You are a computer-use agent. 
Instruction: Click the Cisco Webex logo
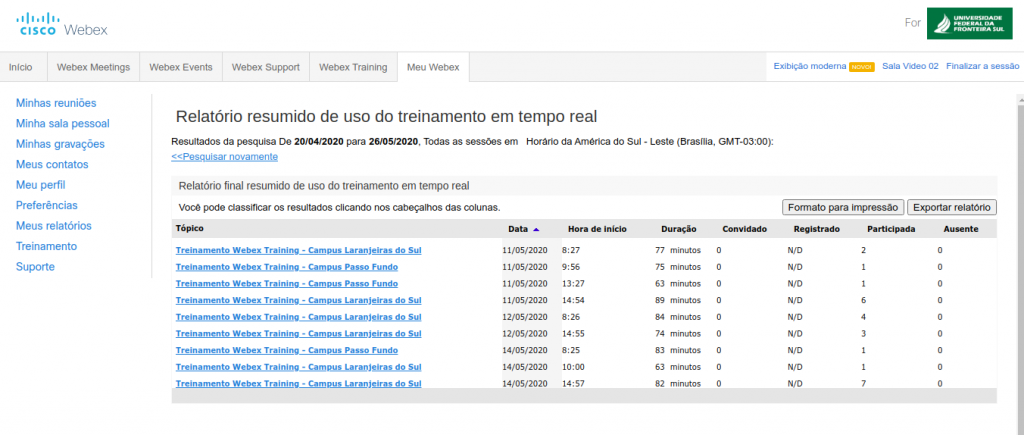coord(63,24)
